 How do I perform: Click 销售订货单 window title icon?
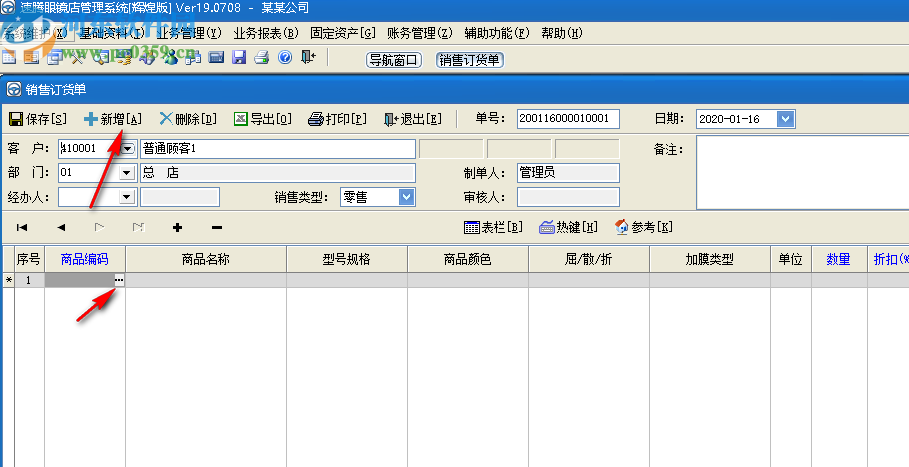(13, 89)
